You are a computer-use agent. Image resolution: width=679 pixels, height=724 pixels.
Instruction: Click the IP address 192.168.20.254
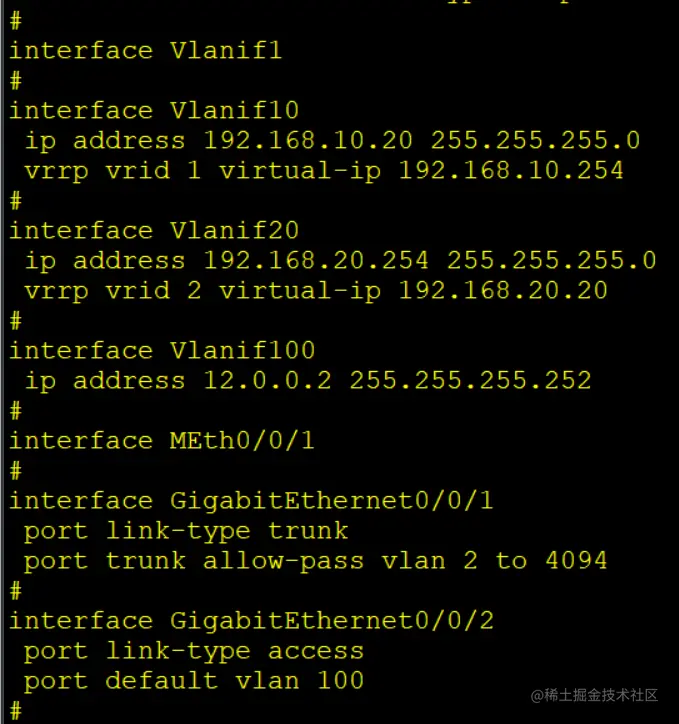[316, 261]
